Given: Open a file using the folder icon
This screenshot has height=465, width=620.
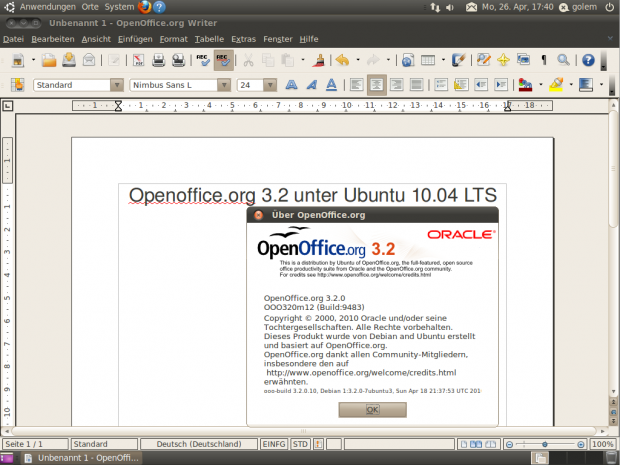Looking at the screenshot, I should click(49, 60).
